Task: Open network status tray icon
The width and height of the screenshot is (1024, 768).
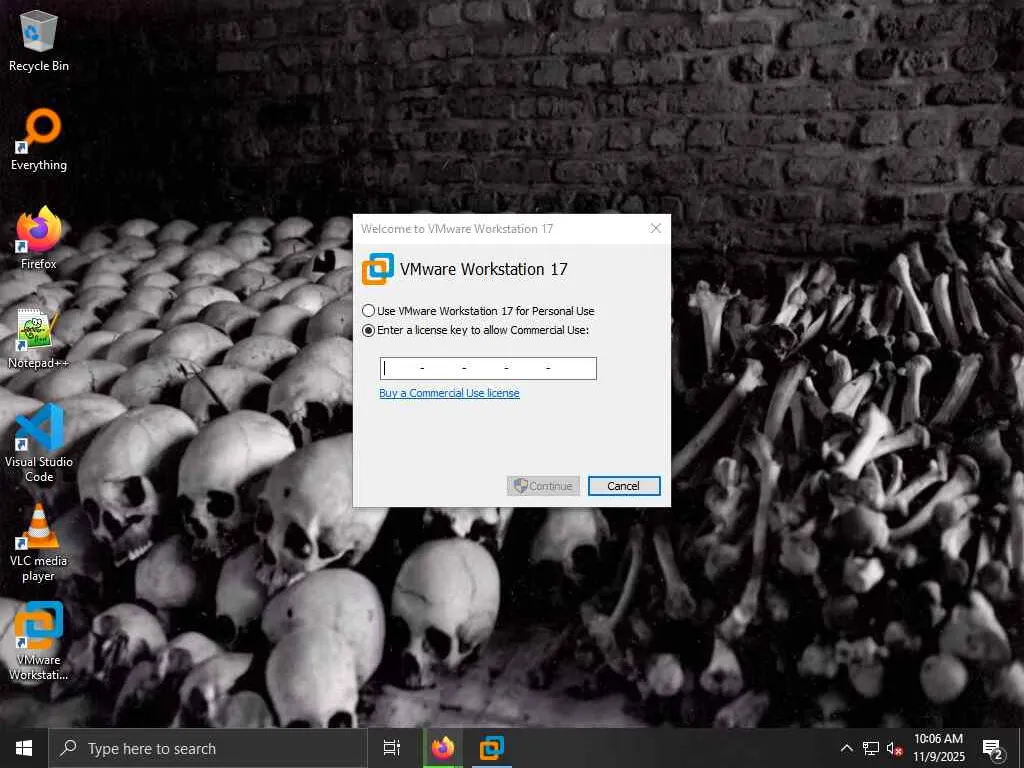Action: tap(871, 748)
